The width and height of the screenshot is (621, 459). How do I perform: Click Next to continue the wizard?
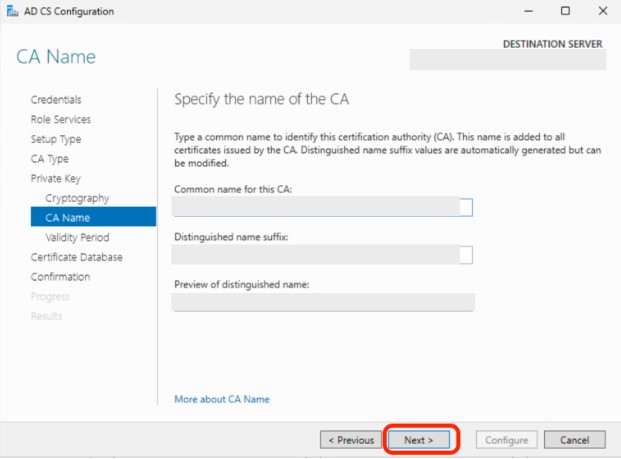coord(418,440)
